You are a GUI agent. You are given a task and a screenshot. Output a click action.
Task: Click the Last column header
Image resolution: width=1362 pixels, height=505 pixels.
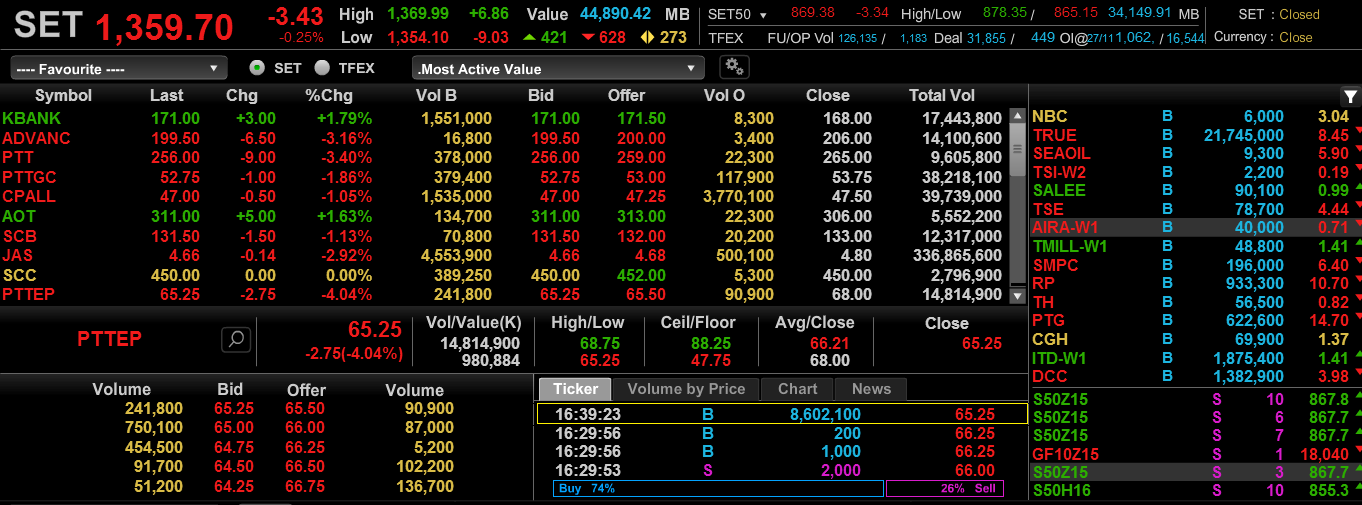[167, 96]
